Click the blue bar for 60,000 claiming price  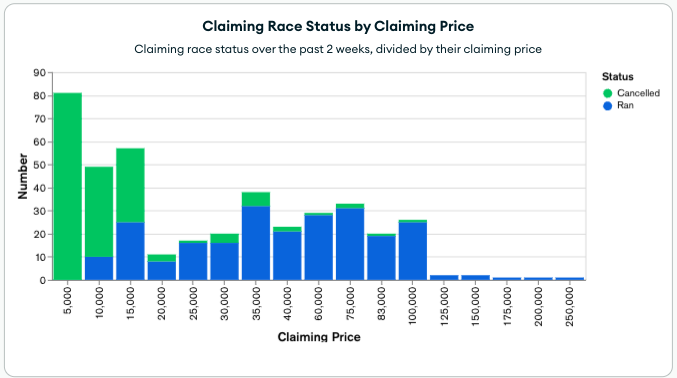click(x=319, y=248)
